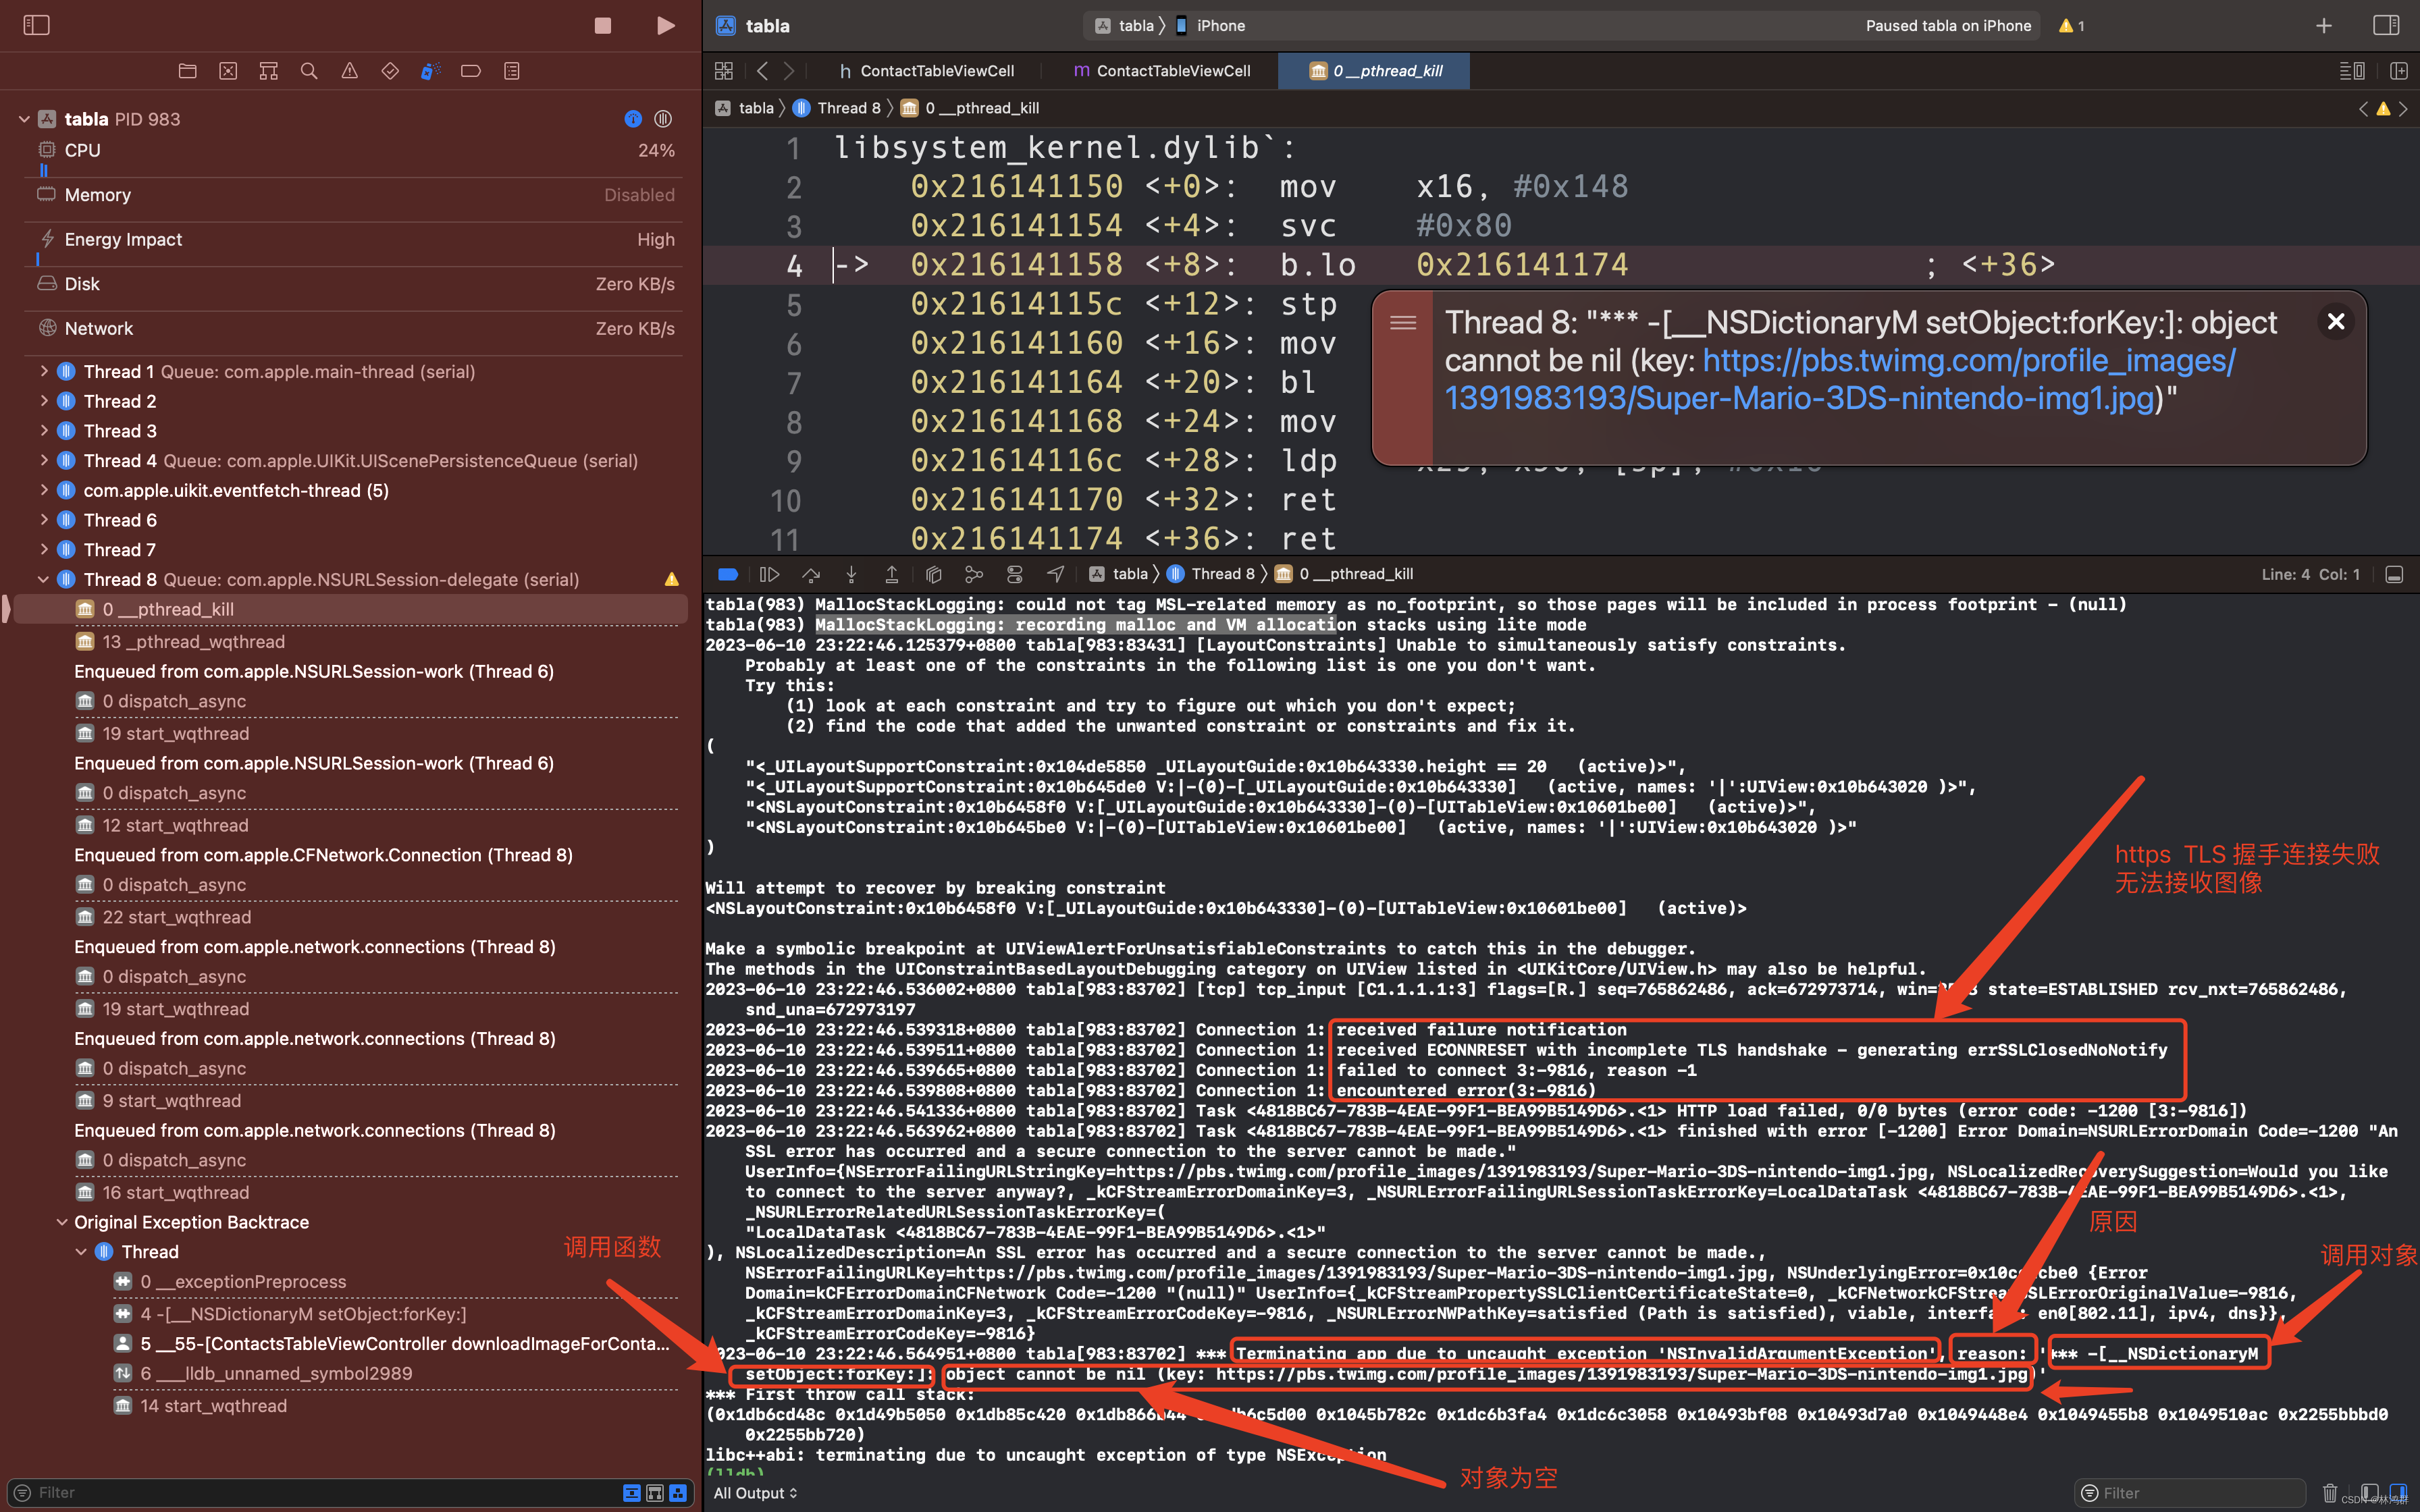Open the issue navigator warning icon
2420x1512 pixels.
pyautogui.click(x=349, y=71)
